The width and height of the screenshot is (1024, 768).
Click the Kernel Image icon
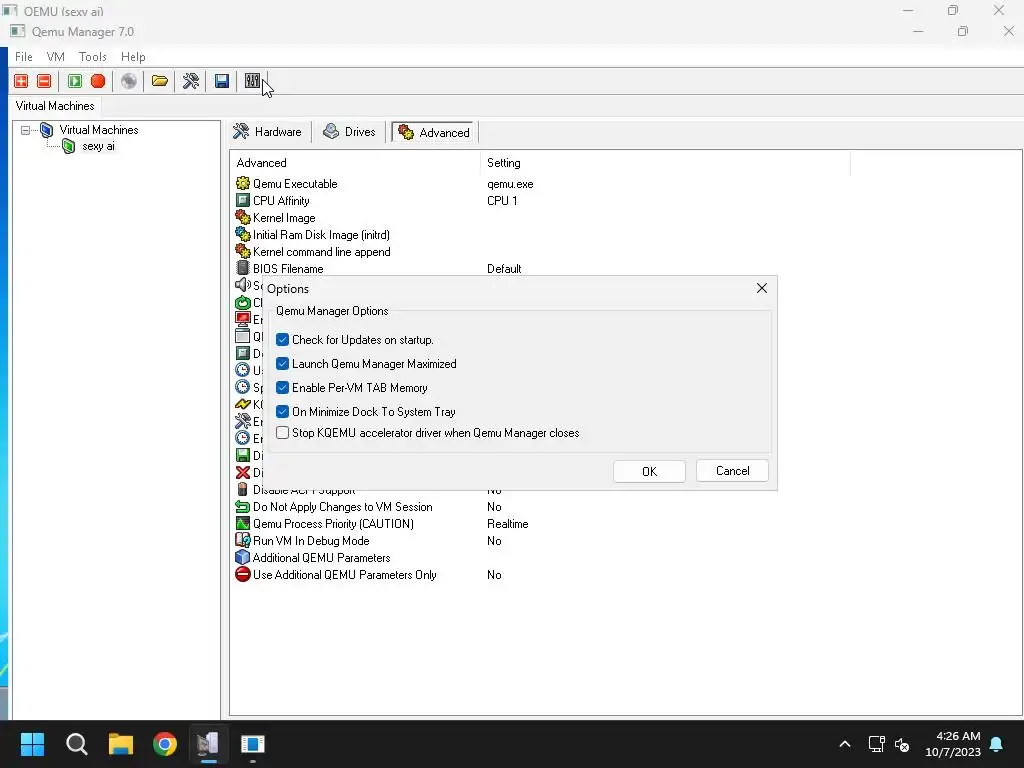[243, 217]
